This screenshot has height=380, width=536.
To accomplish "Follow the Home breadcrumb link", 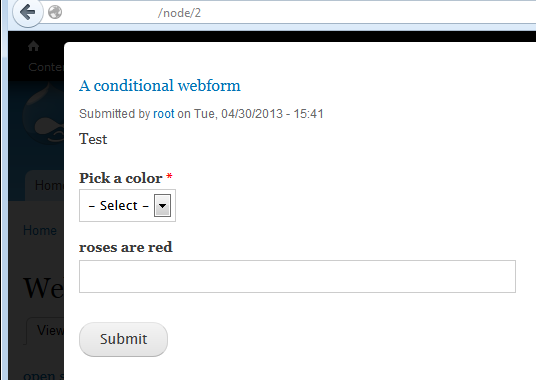I will [x=40, y=230].
